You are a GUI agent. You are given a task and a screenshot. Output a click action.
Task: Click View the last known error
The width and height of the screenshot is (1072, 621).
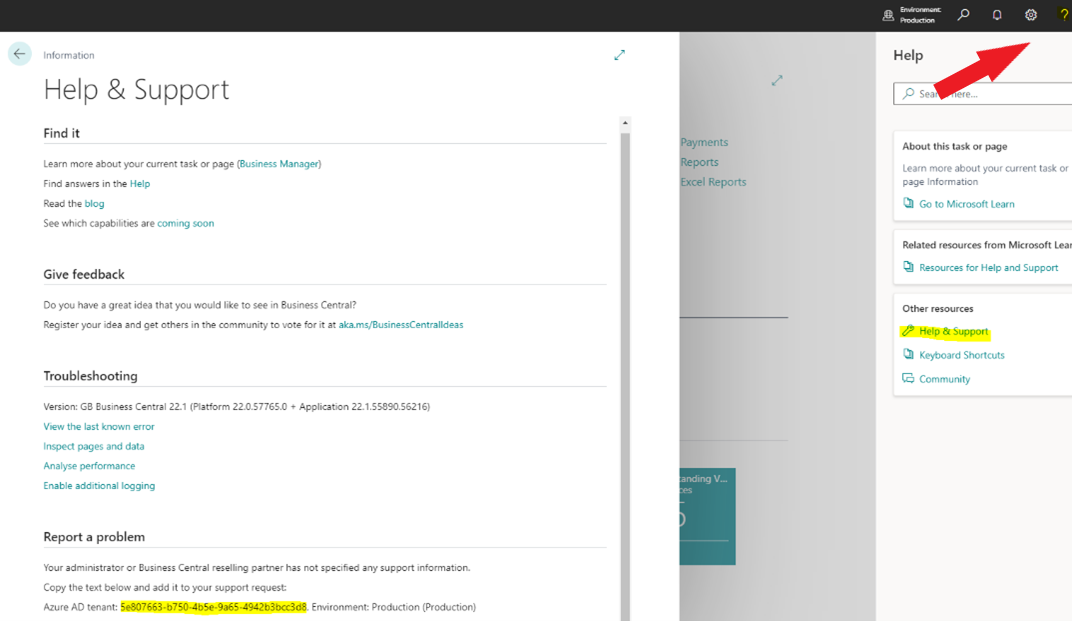[x=98, y=426]
